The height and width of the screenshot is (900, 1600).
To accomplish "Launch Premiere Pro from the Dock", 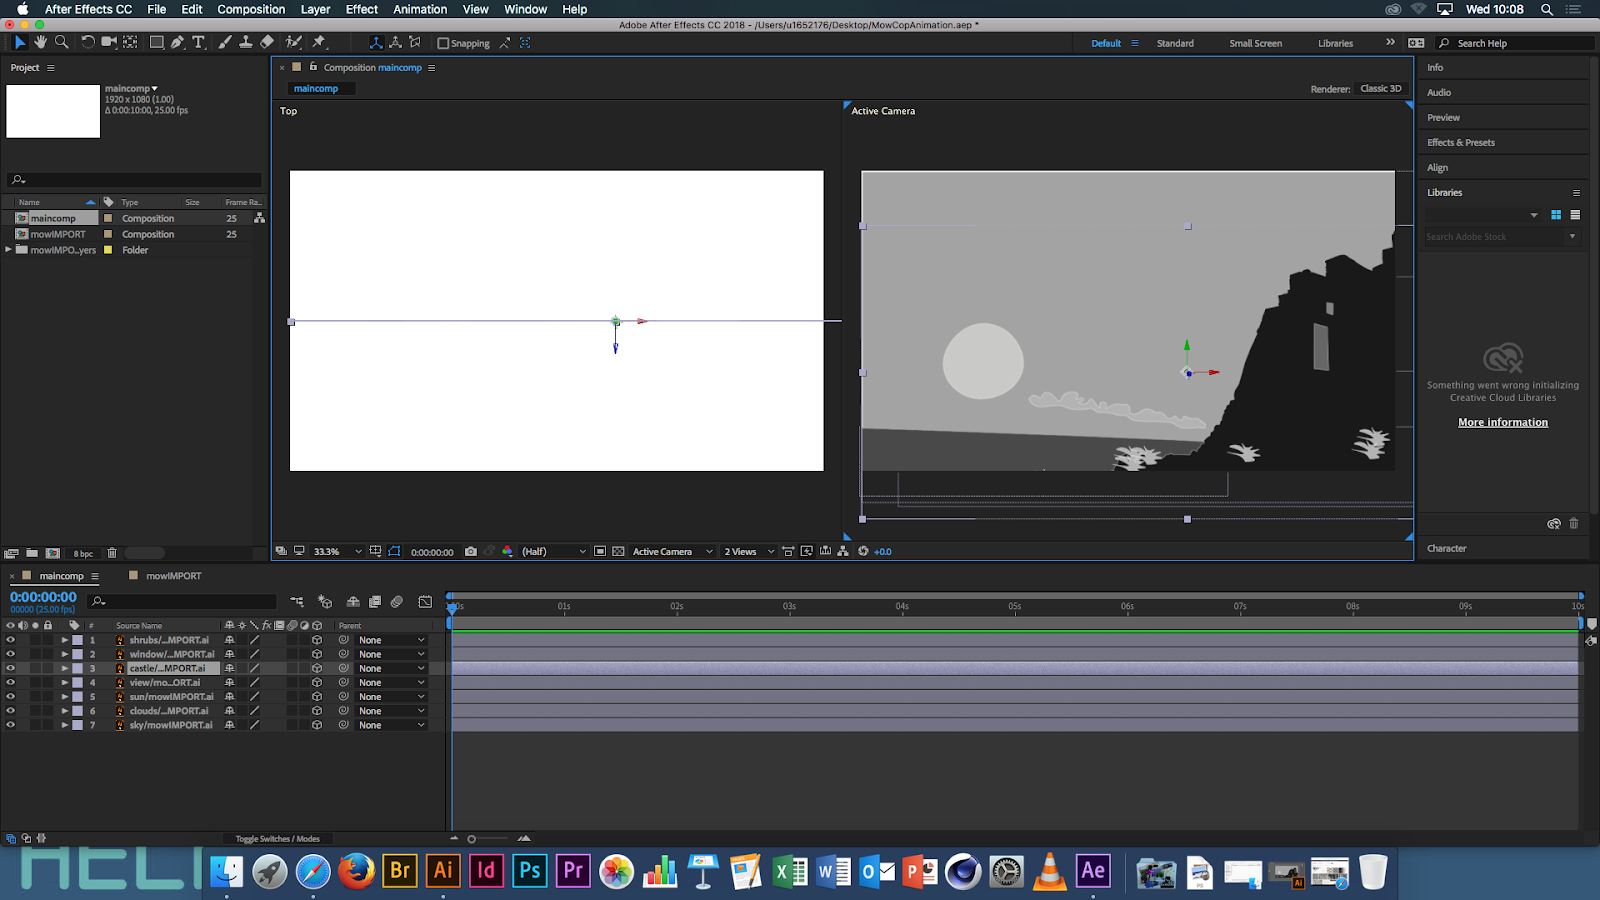I will coord(573,871).
